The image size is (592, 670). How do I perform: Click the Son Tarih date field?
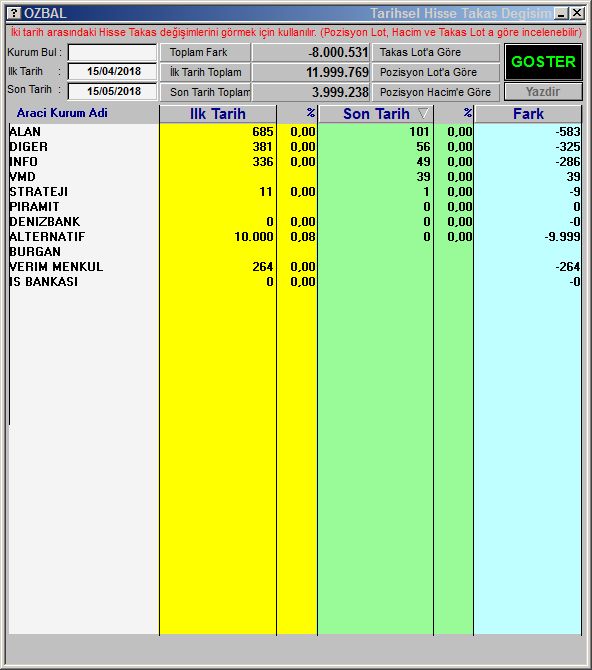[x=112, y=91]
